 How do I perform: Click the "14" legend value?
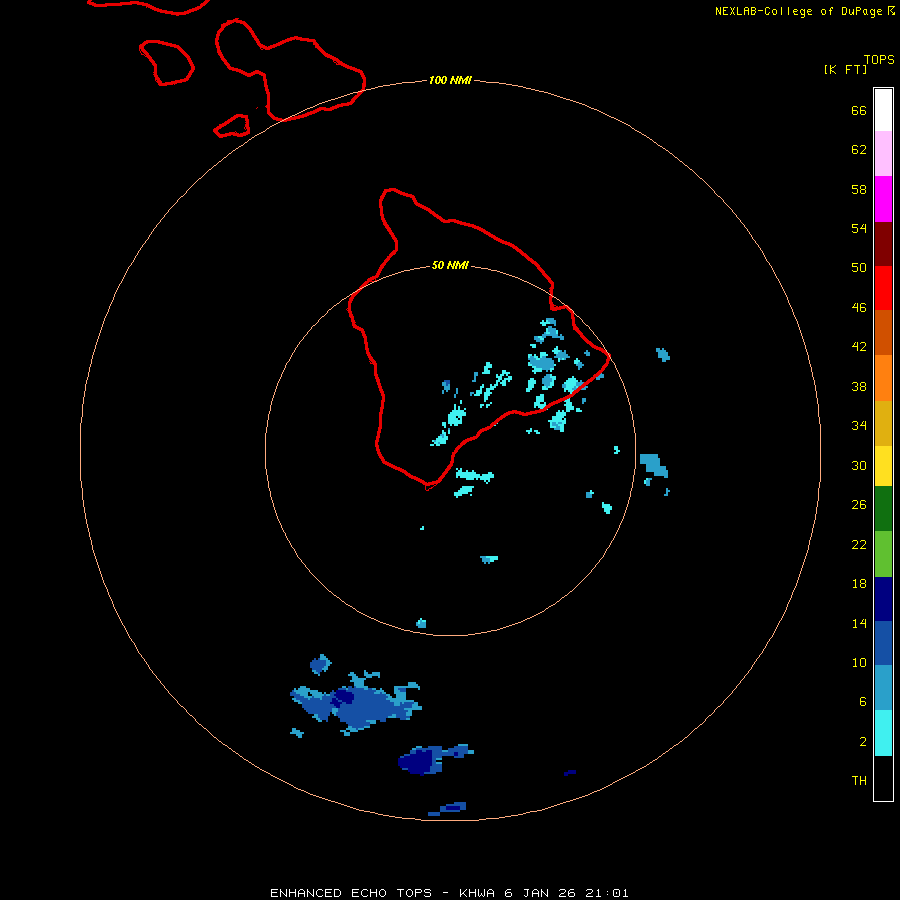pos(859,623)
